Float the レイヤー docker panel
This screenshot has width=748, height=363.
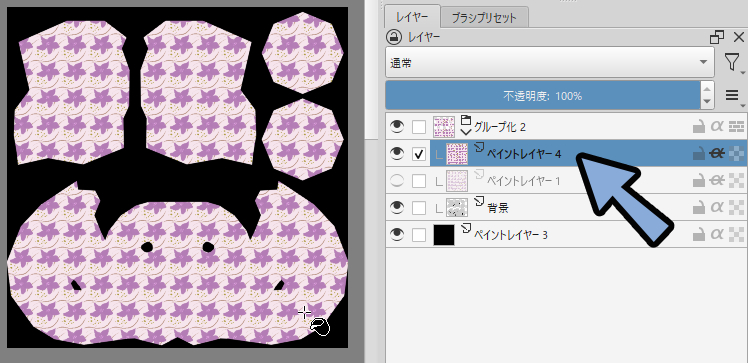coord(717,37)
